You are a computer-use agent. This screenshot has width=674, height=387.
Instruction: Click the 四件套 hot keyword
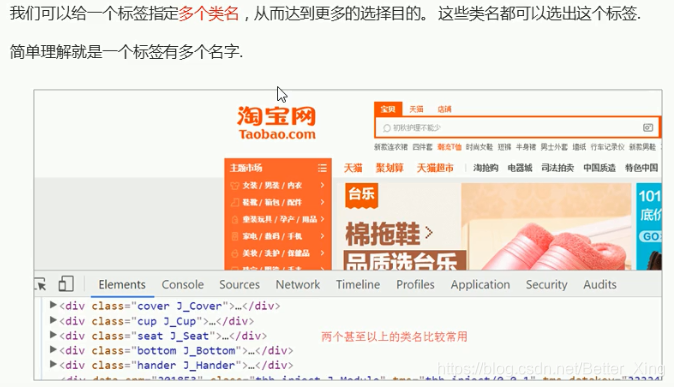pyautogui.click(x=422, y=147)
